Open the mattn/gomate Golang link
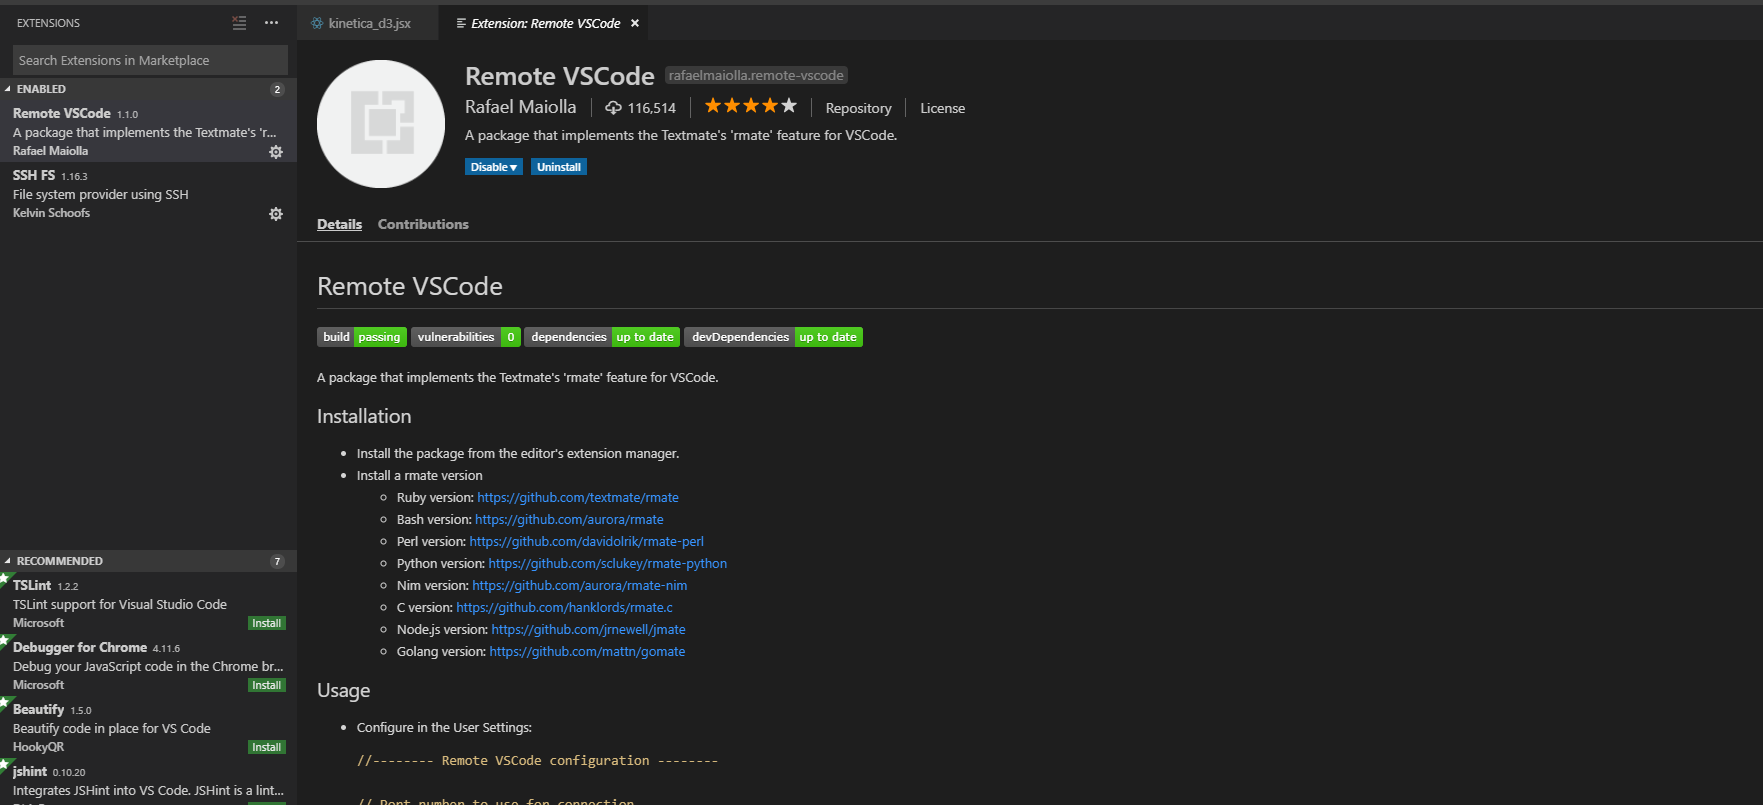The width and height of the screenshot is (1763, 805). [588, 651]
